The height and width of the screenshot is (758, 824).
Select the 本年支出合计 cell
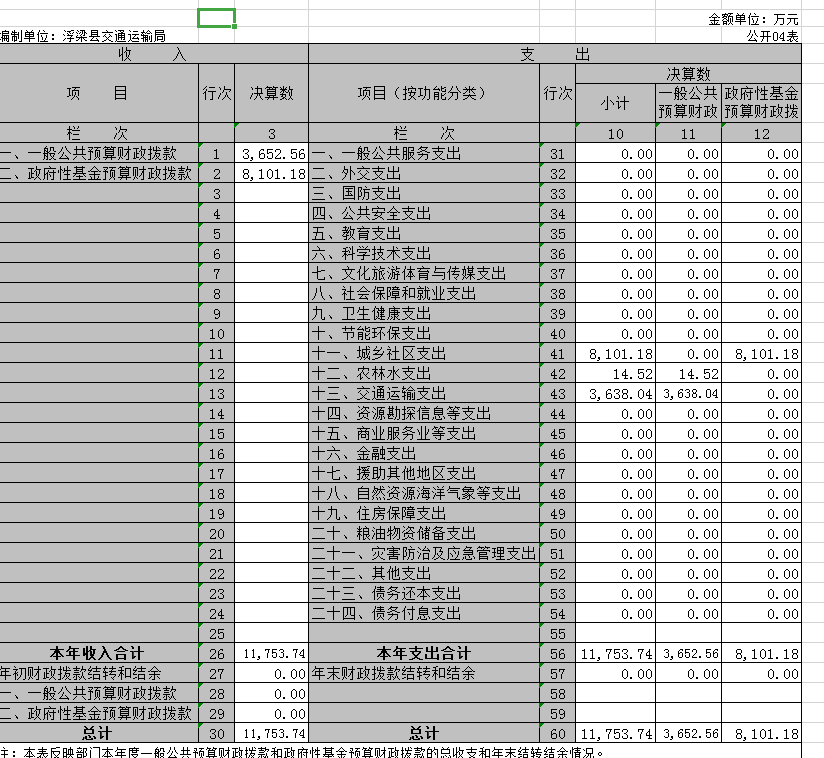coord(423,653)
